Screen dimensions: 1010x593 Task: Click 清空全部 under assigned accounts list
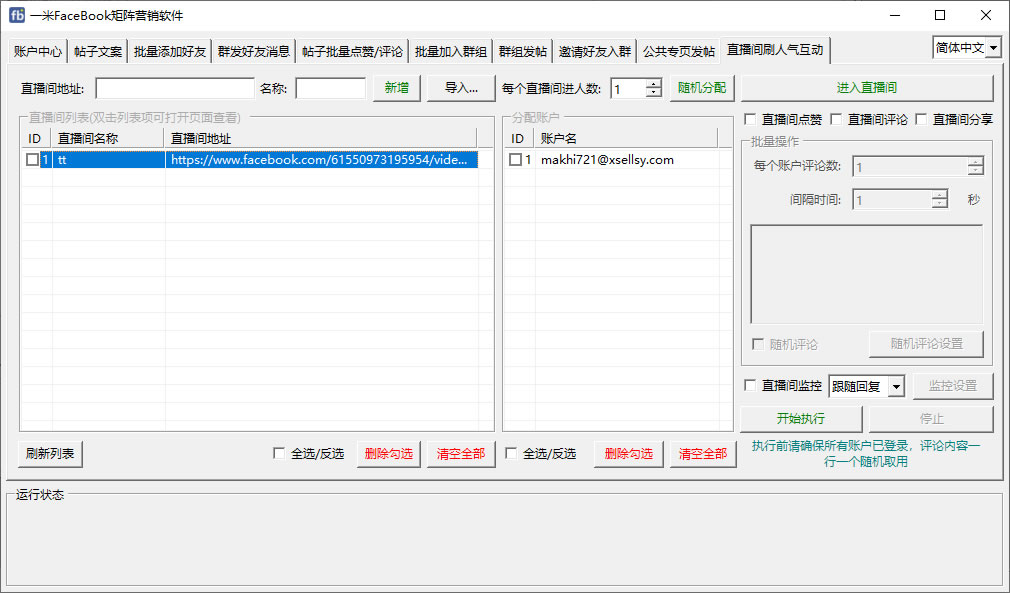tap(703, 454)
